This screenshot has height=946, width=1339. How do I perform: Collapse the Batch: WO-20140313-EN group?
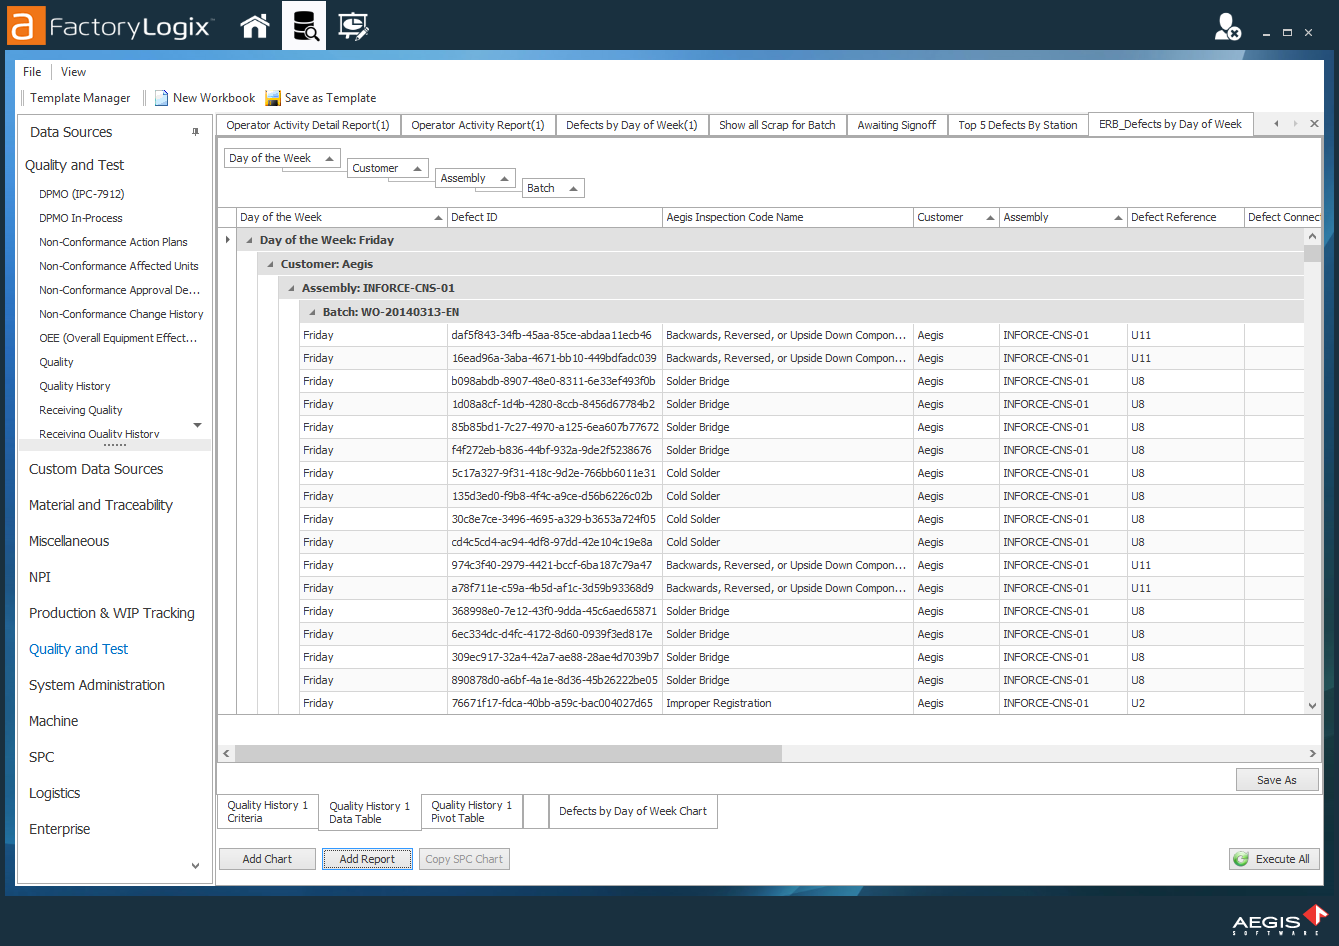coord(311,311)
